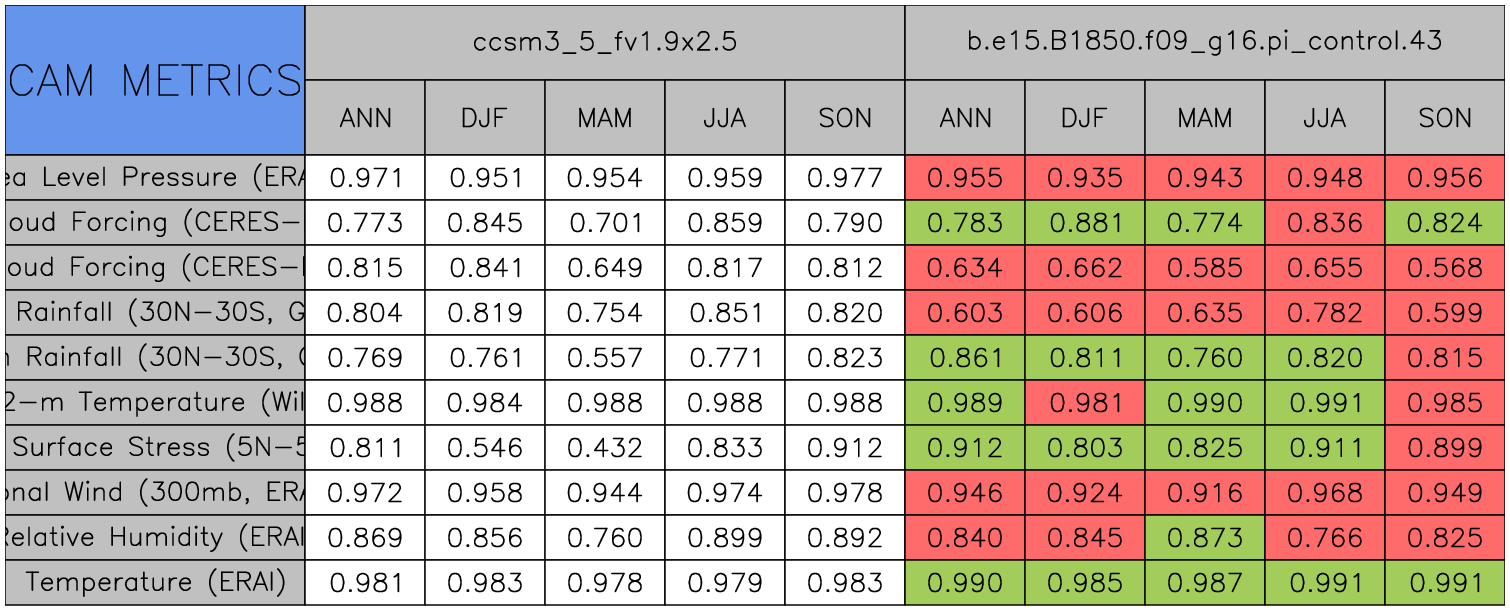Click the CAM METRICS title cell
Image resolution: width=1510 pixels, height=611 pixels.
coord(155,80)
